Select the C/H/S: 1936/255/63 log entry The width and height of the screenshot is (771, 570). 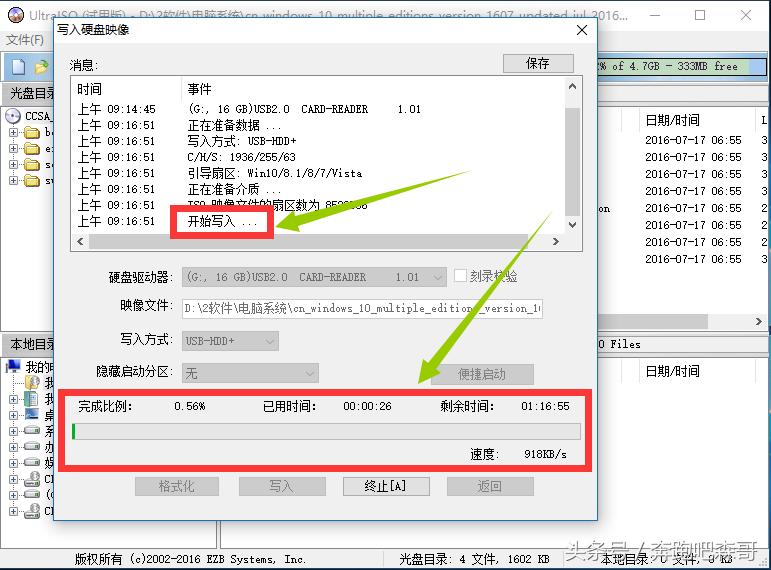[241, 157]
